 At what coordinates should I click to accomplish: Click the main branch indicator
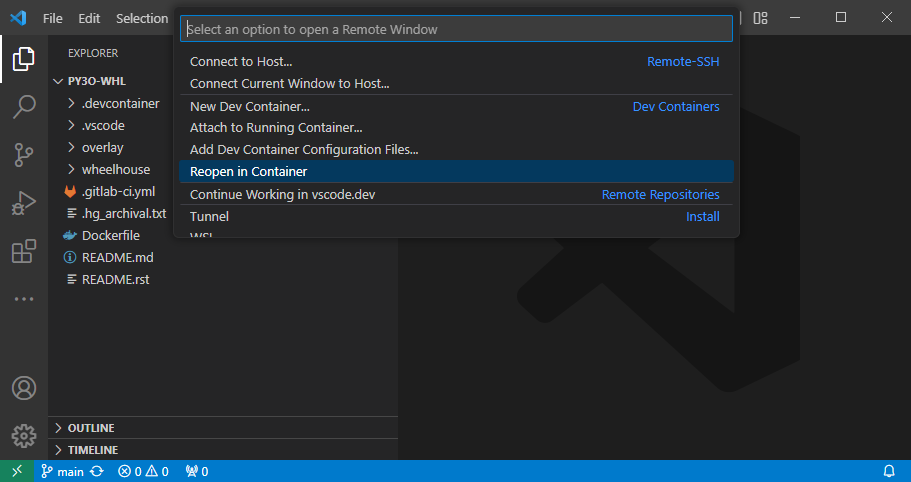point(62,472)
